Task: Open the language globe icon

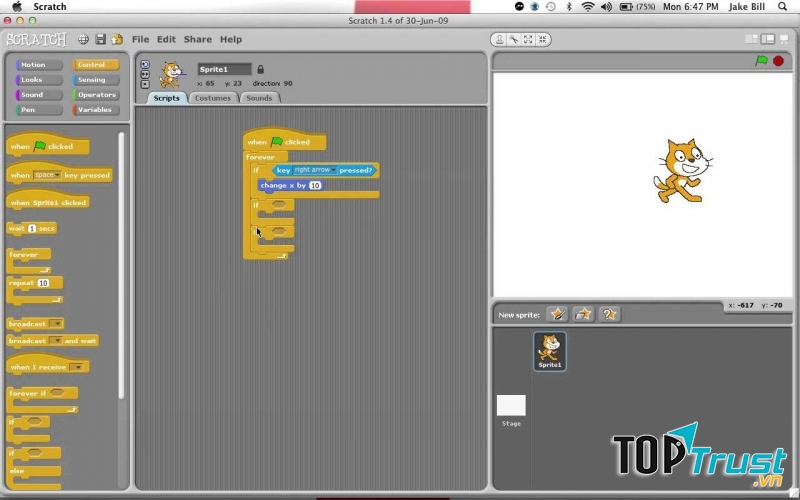Action: point(83,39)
